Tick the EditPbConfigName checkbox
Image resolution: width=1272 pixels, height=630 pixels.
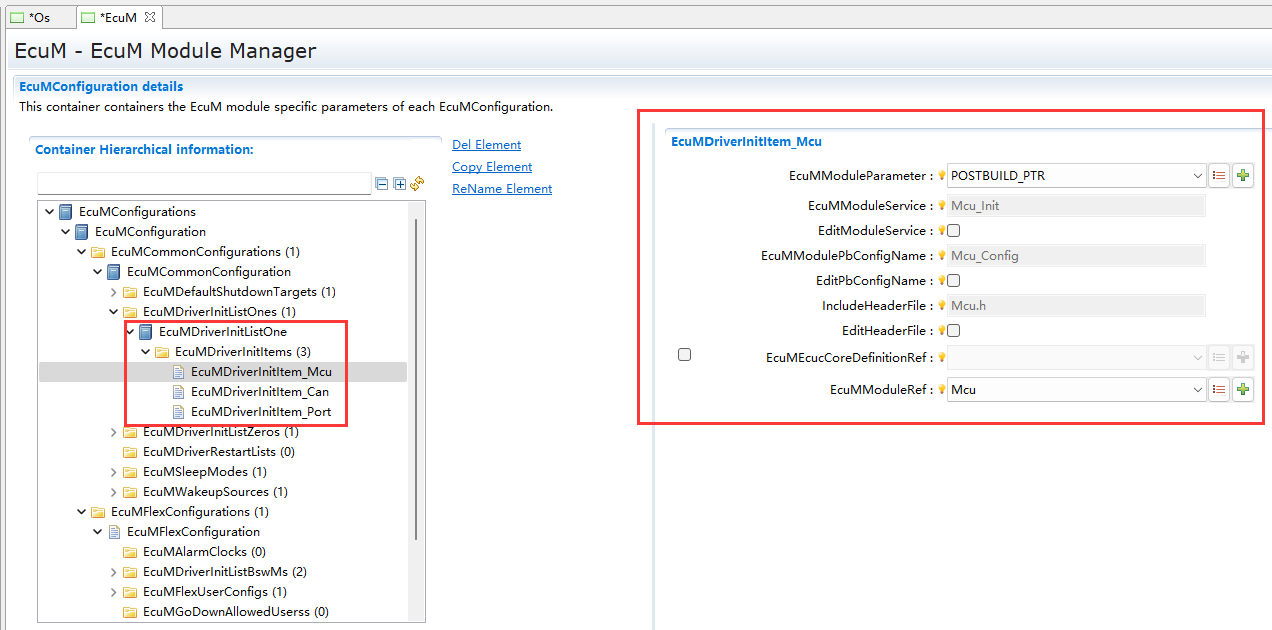coord(954,281)
